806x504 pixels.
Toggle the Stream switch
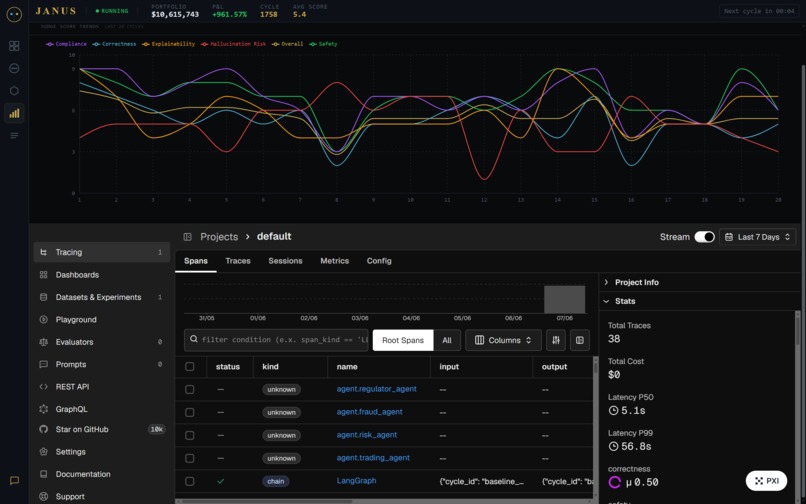click(x=704, y=237)
